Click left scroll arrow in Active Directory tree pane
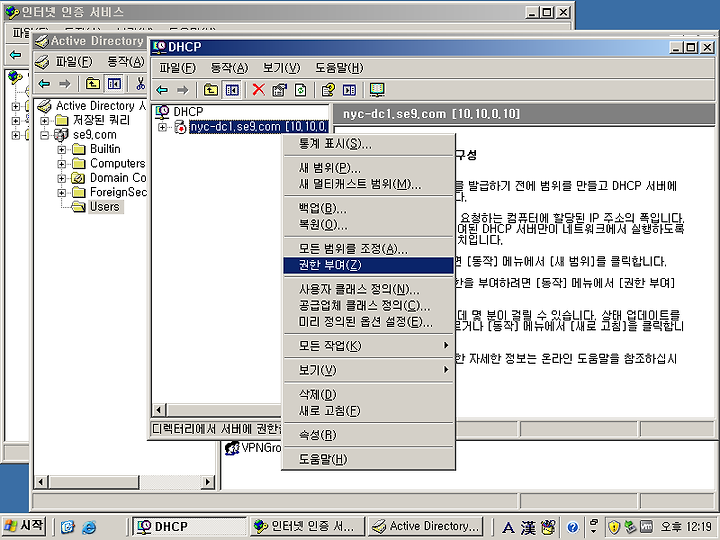Screen dimensions: 720x540 coord(41,482)
